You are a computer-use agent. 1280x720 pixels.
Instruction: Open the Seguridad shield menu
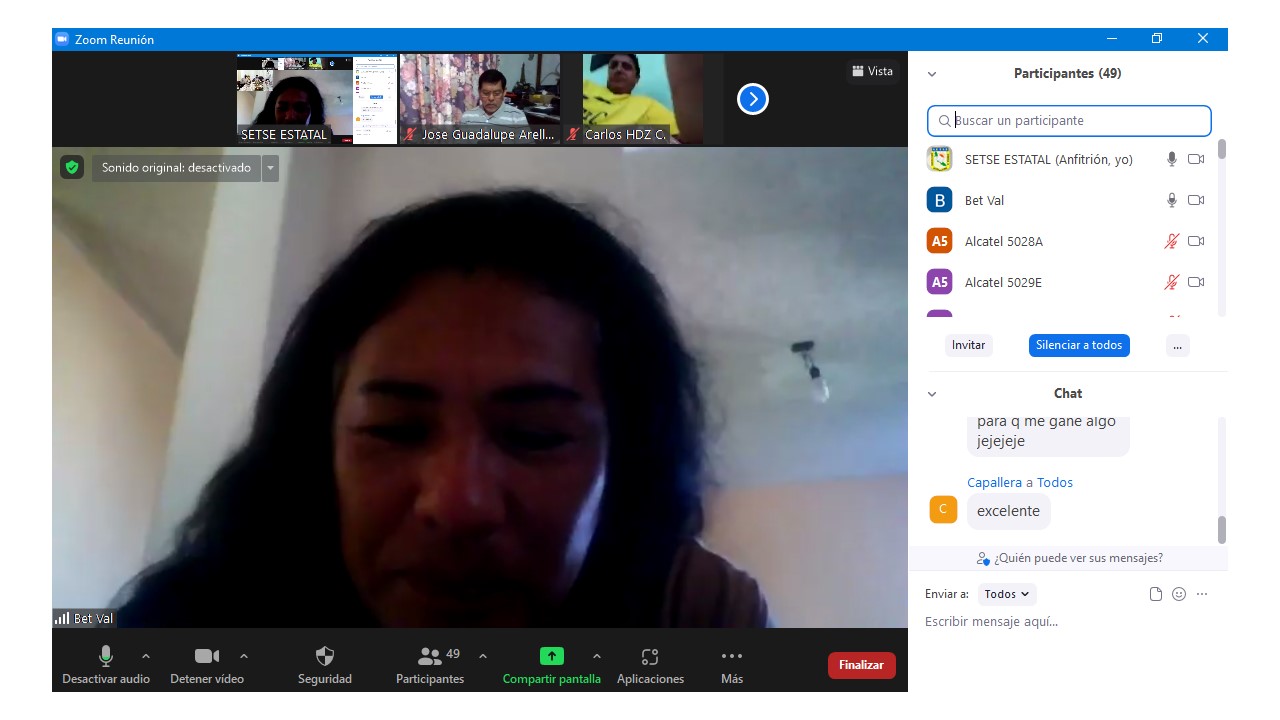[325, 665]
